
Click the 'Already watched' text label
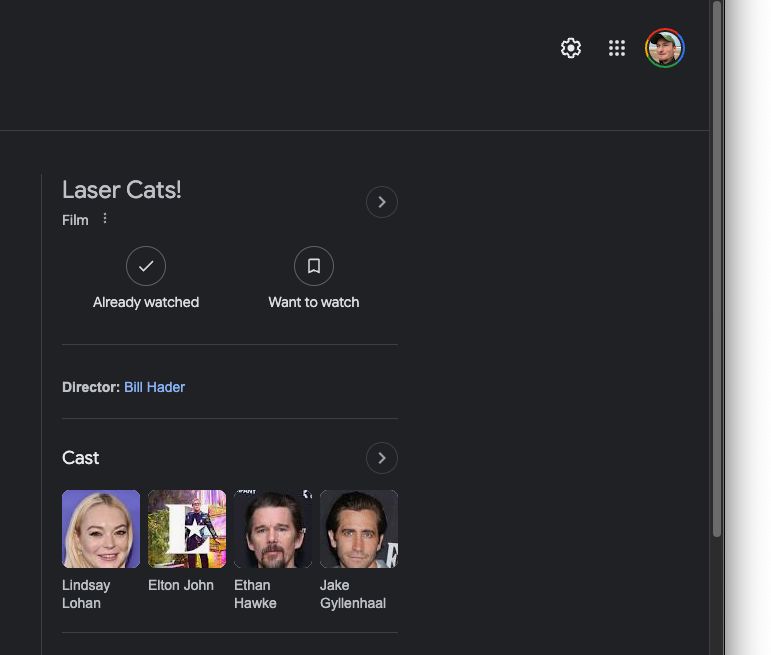click(146, 302)
